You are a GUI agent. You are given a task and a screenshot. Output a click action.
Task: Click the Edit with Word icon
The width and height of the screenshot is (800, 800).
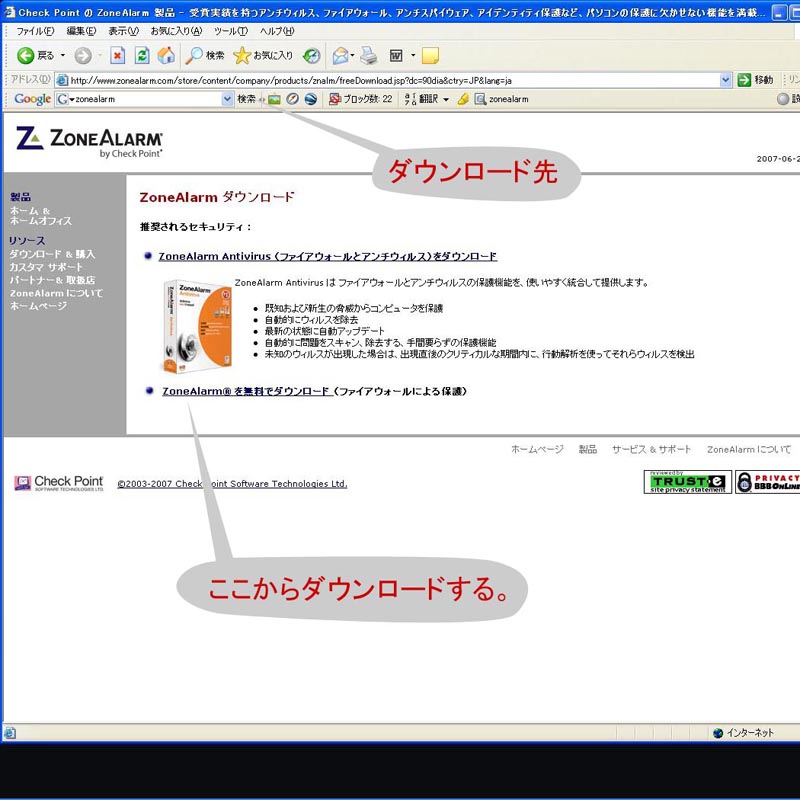pyautogui.click(x=396, y=56)
